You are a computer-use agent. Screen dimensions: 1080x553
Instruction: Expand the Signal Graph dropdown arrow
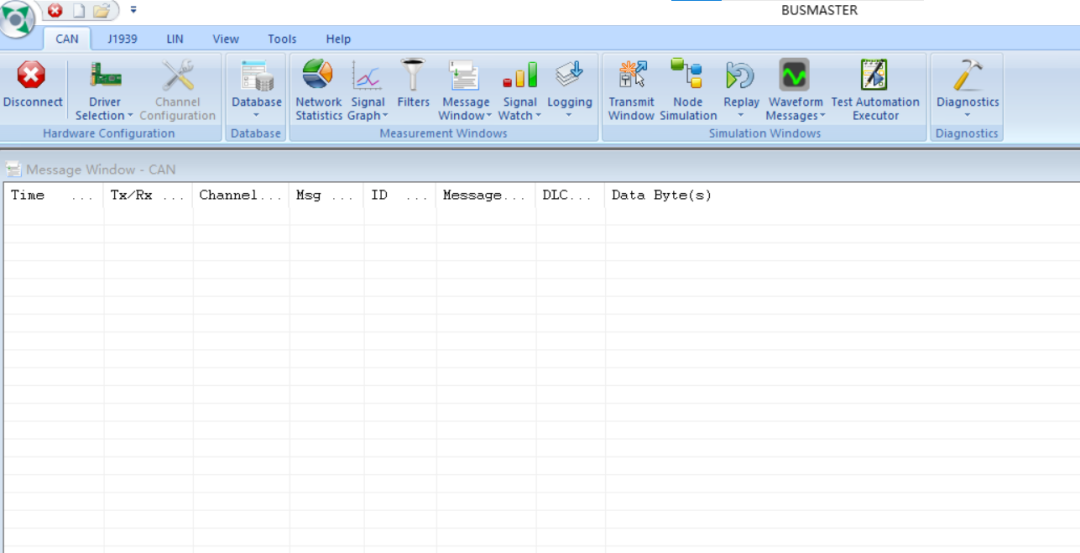pos(385,116)
